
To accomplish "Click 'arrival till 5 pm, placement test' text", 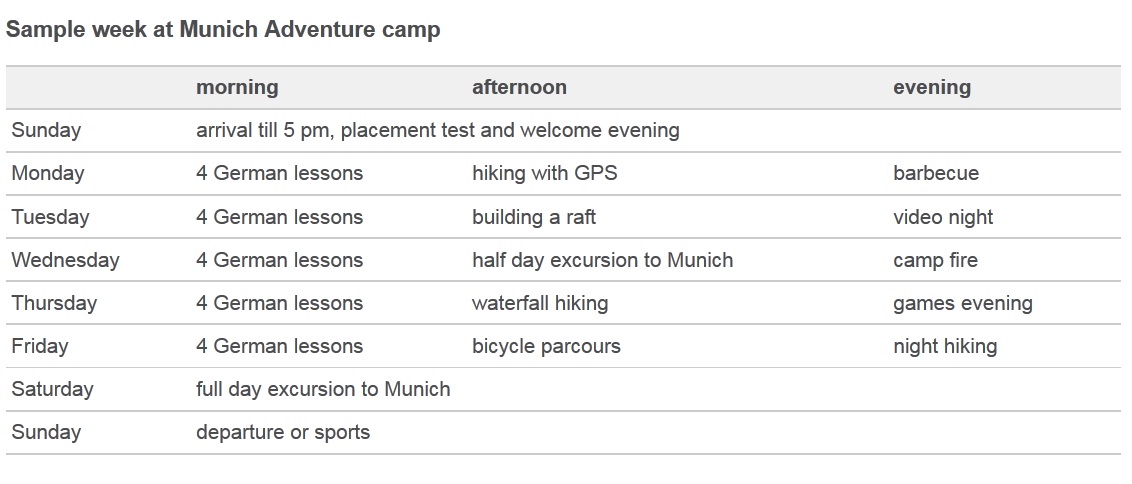I will pyautogui.click(x=336, y=131).
